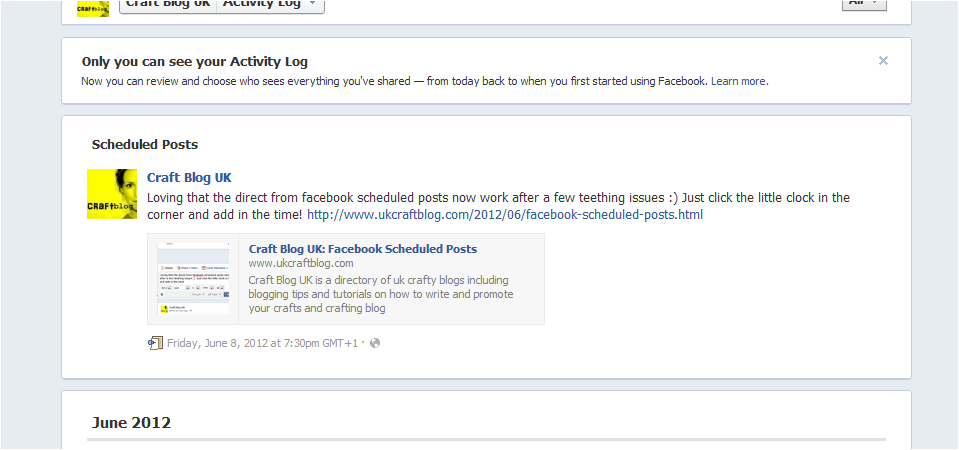Screen dimensions: 959x450
Task: Open the Learn more link
Action: click(x=738, y=81)
